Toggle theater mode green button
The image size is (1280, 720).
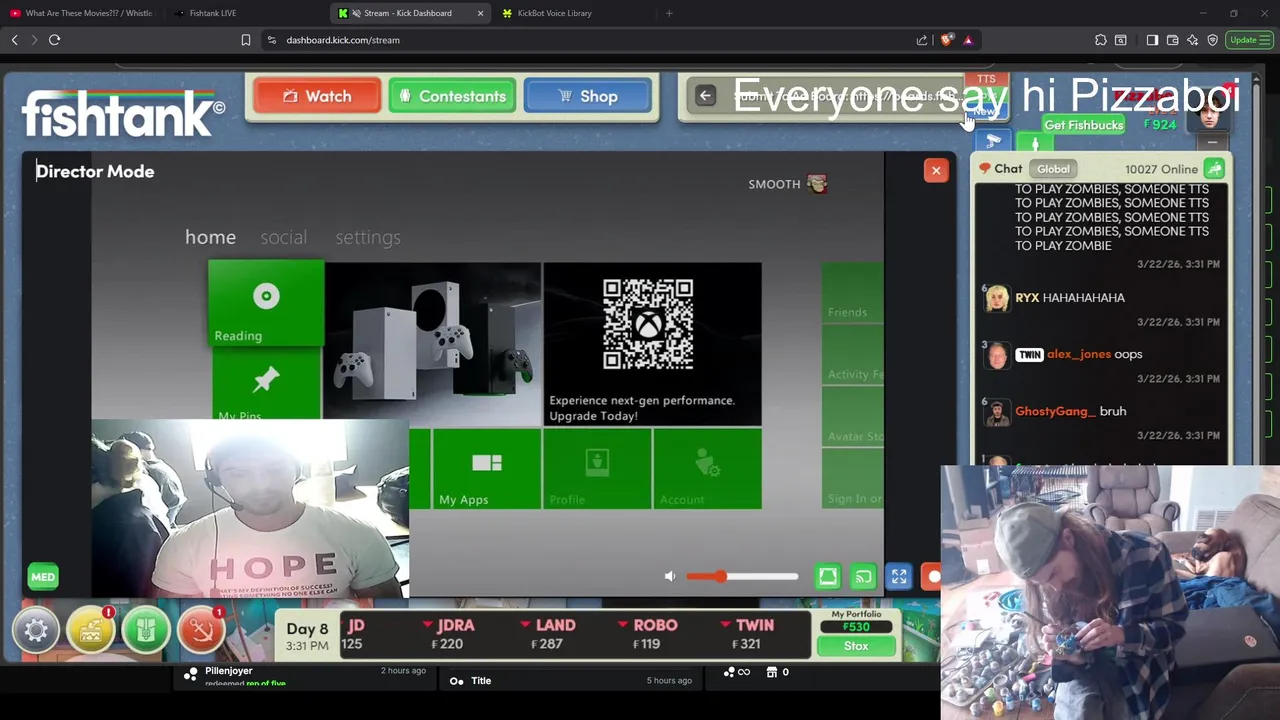click(x=828, y=577)
